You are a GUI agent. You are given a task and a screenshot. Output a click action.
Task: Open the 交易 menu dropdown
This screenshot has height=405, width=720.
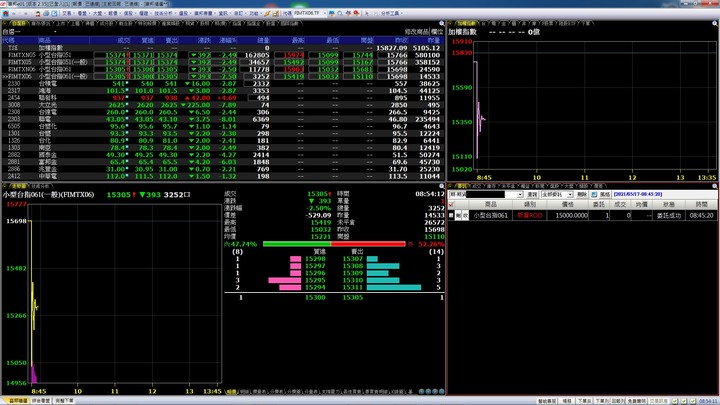point(68,13)
